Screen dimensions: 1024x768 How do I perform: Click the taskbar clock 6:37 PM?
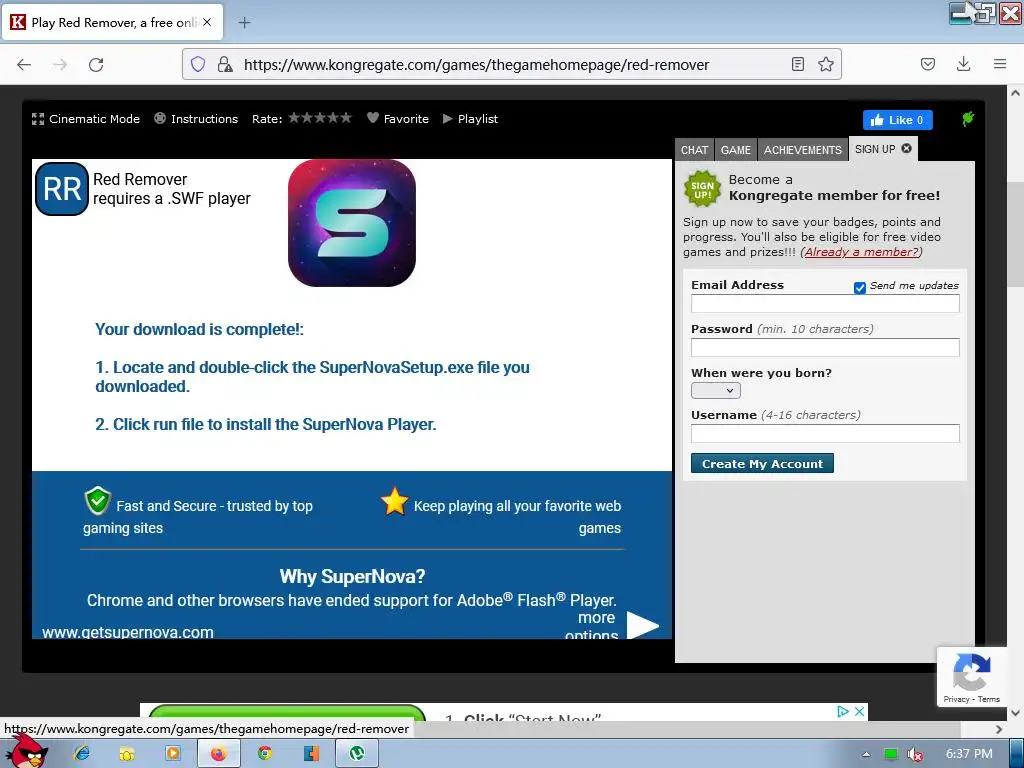pyautogui.click(x=969, y=754)
